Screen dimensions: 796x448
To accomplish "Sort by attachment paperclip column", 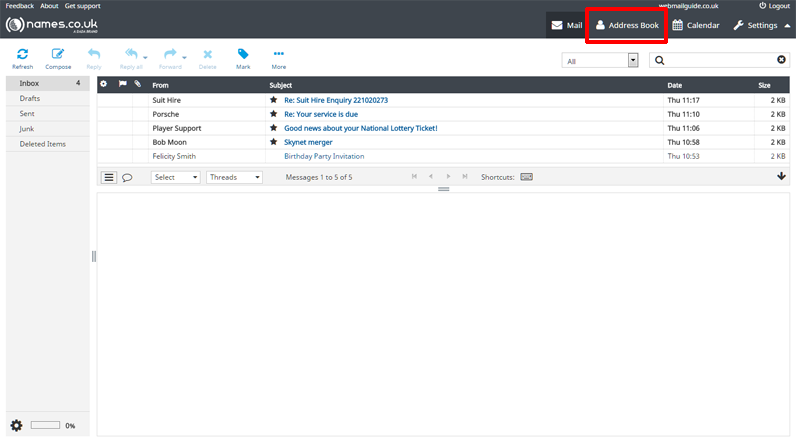I will (138, 84).
